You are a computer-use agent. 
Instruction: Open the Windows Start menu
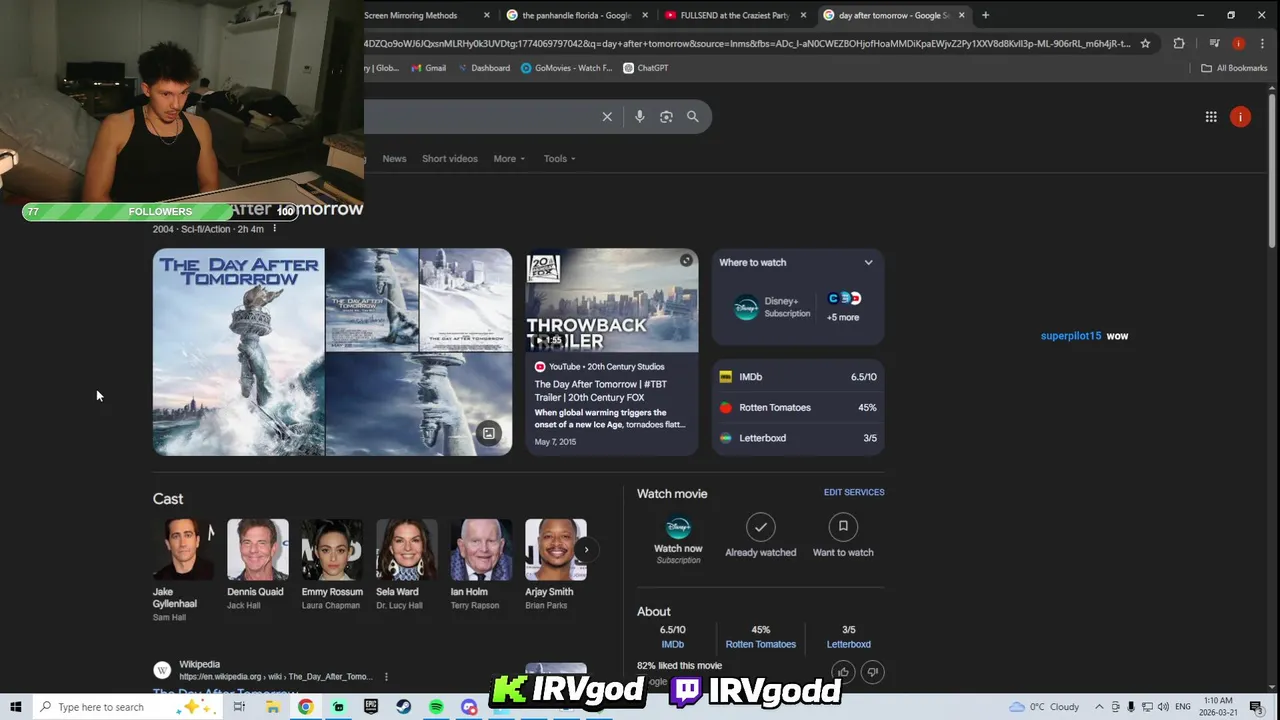click(15, 707)
